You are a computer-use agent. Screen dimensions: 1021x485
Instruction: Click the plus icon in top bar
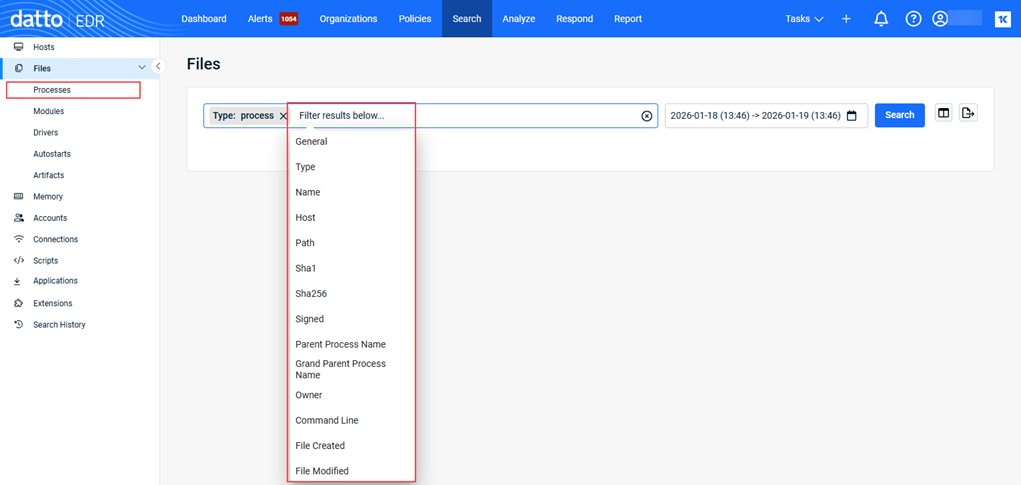point(846,19)
